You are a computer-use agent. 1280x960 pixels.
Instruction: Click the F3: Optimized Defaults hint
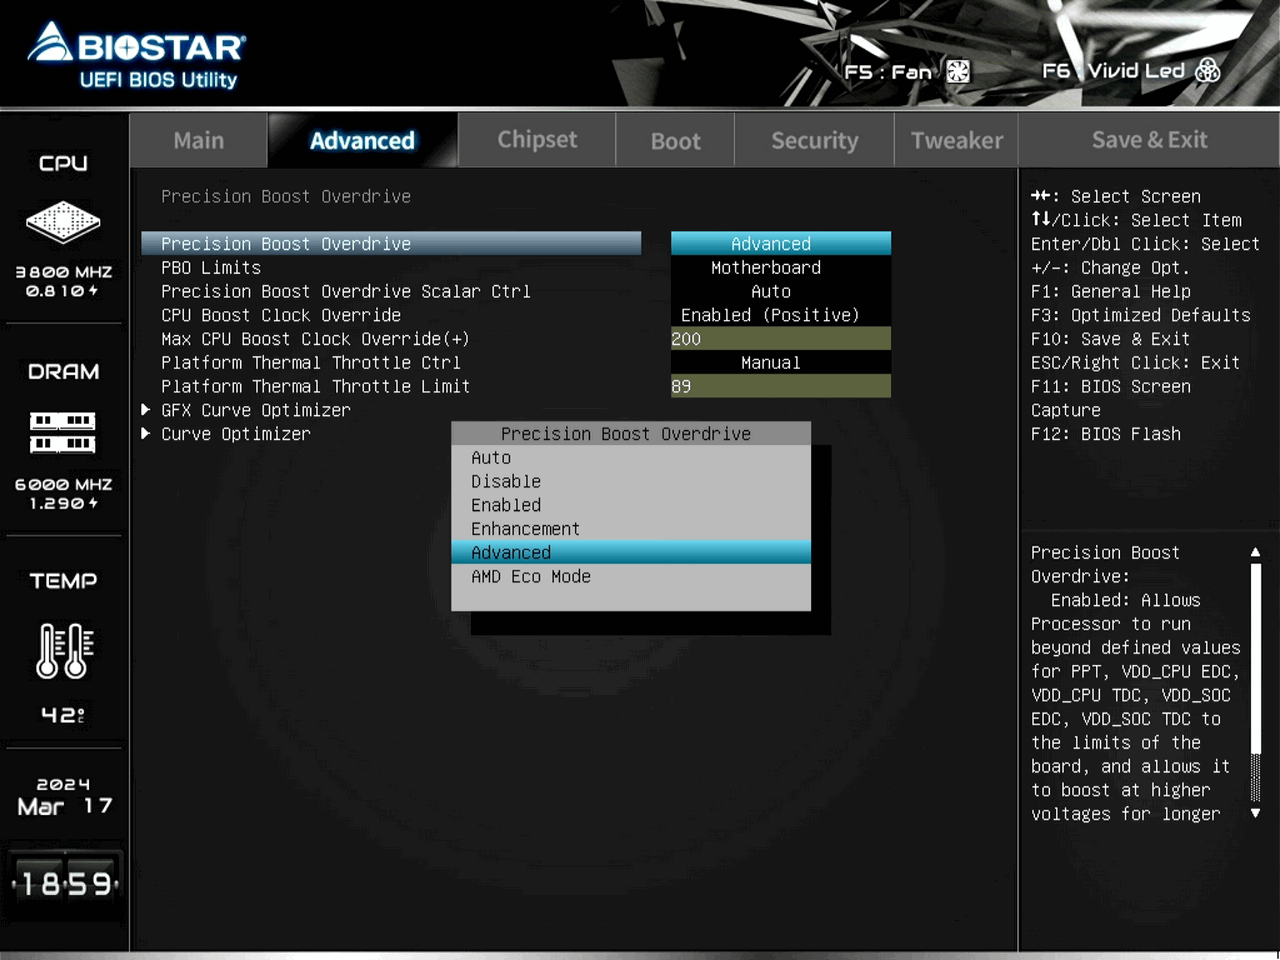1141,315
